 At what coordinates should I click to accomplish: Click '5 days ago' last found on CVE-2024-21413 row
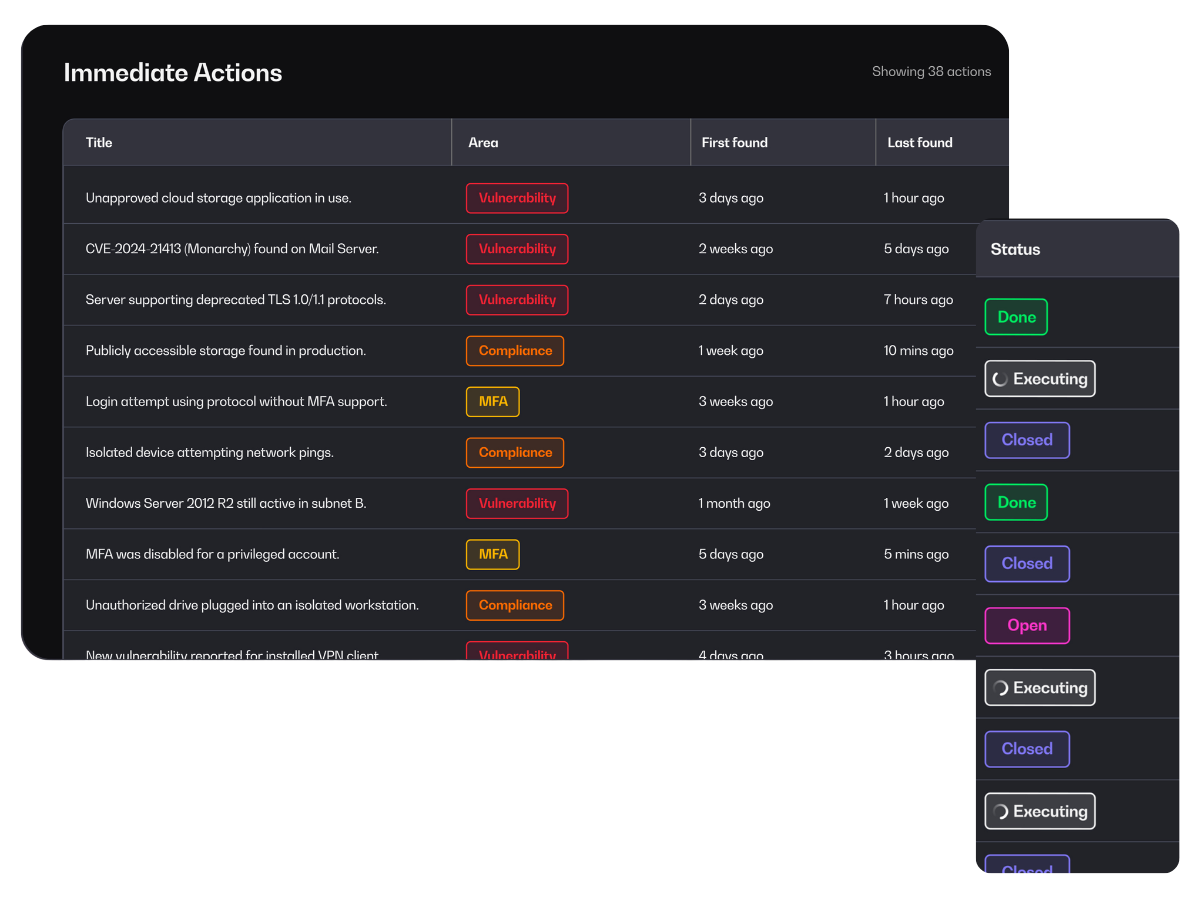[916, 249]
